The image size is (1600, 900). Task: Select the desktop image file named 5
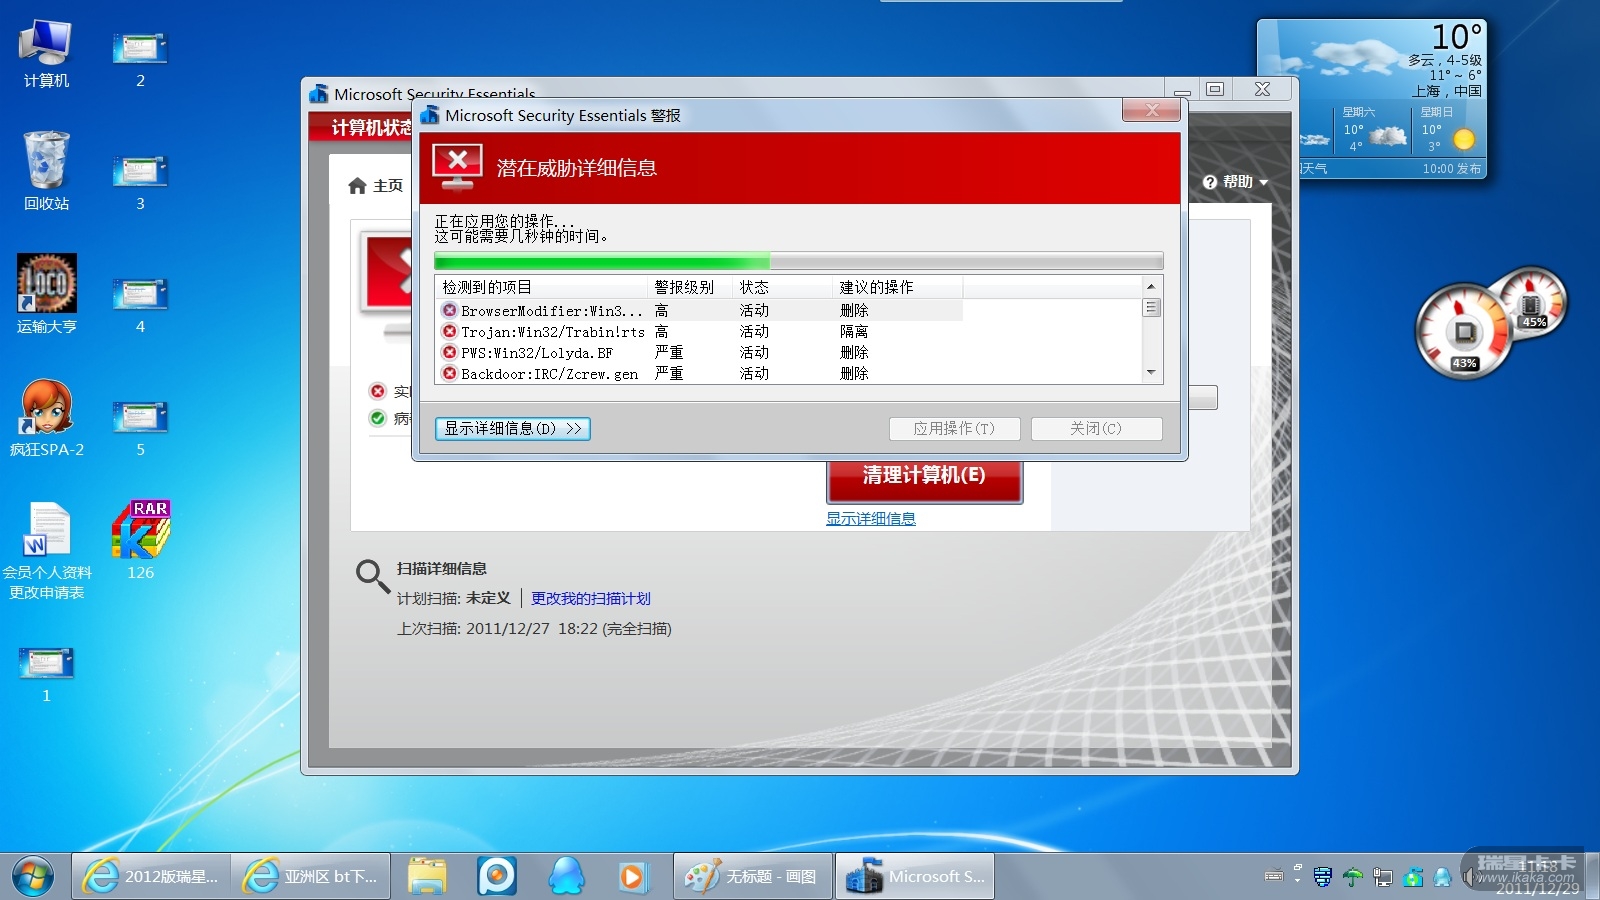(x=140, y=427)
